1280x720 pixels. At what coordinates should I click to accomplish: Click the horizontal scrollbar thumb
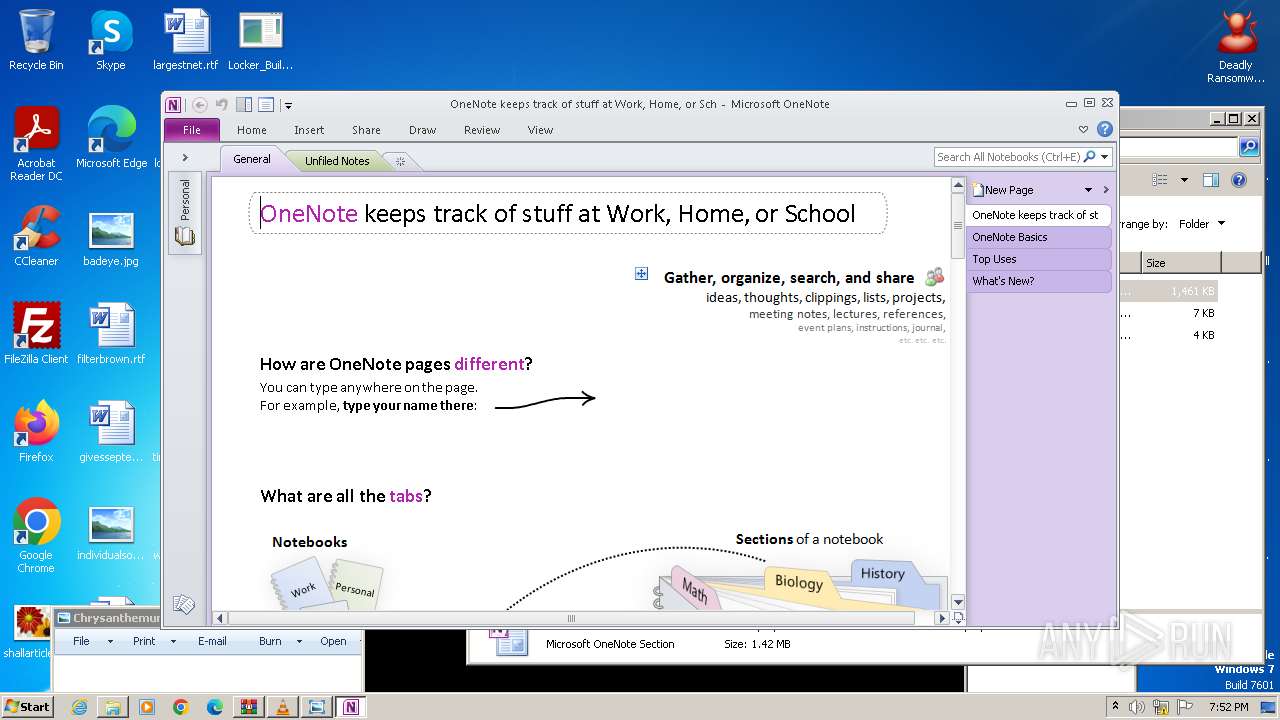572,618
